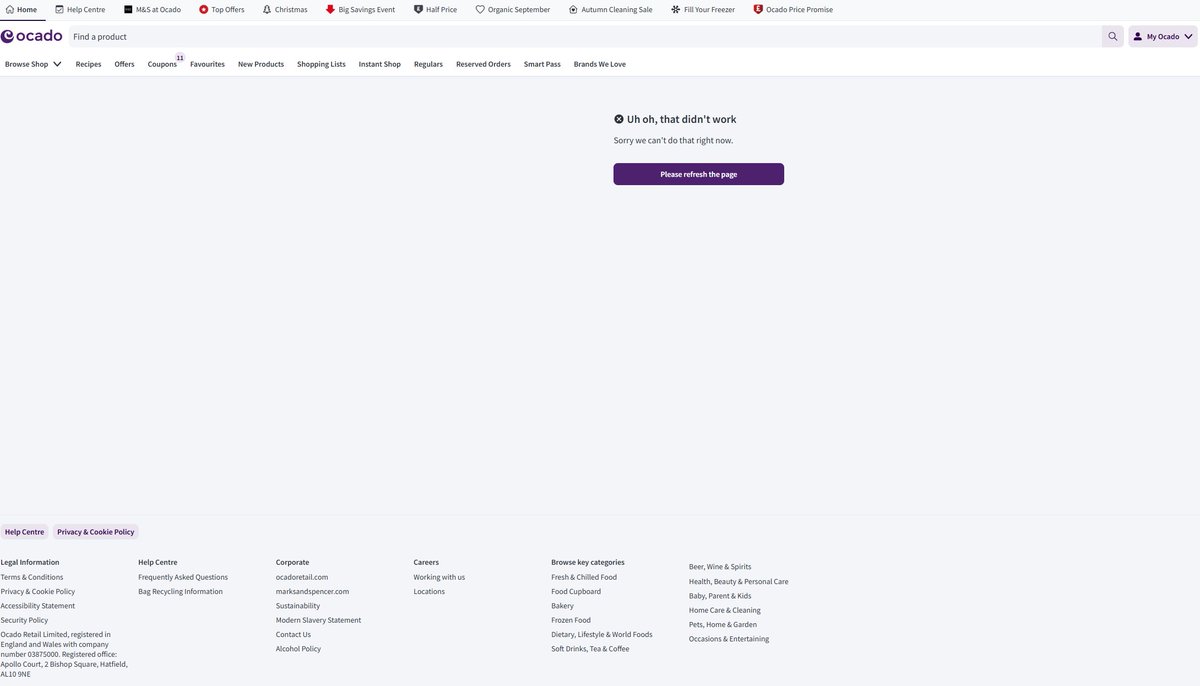Open Coupons in the navigation bar
The image size is (1200, 686).
pyautogui.click(x=162, y=64)
